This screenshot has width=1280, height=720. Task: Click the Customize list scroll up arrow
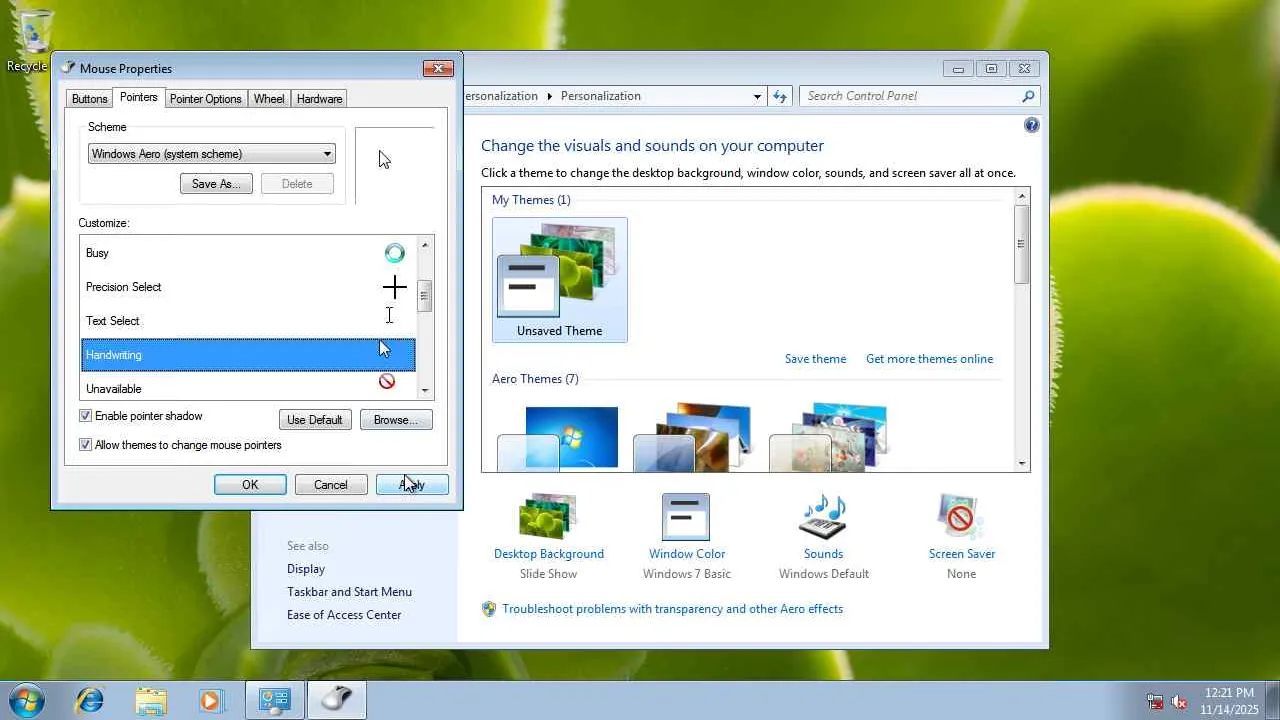[x=425, y=245]
